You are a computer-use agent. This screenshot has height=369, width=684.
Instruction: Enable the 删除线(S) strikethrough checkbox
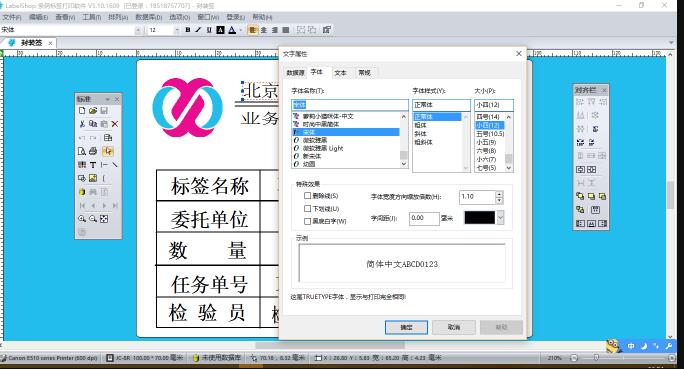308,196
